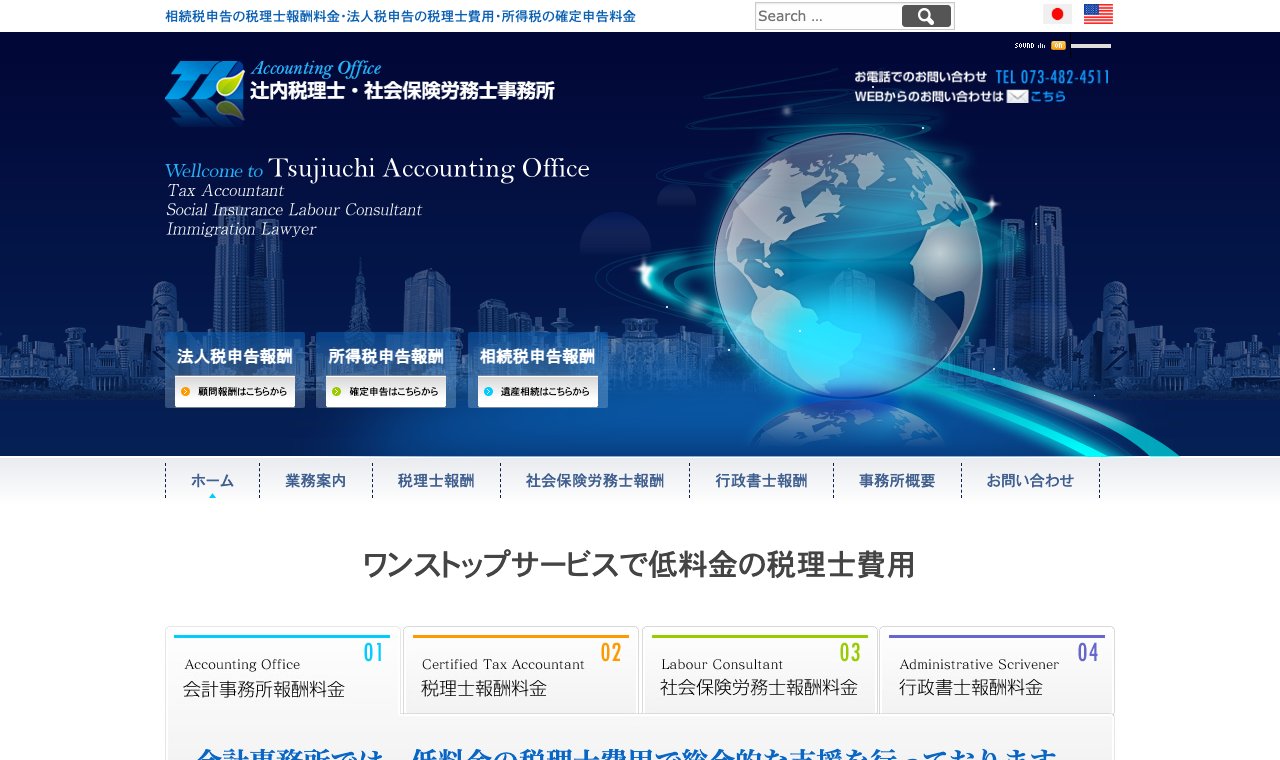Viewport: 1280px width, 760px height.
Task: Toggle the SOUND ON switch
Action: click(1058, 45)
